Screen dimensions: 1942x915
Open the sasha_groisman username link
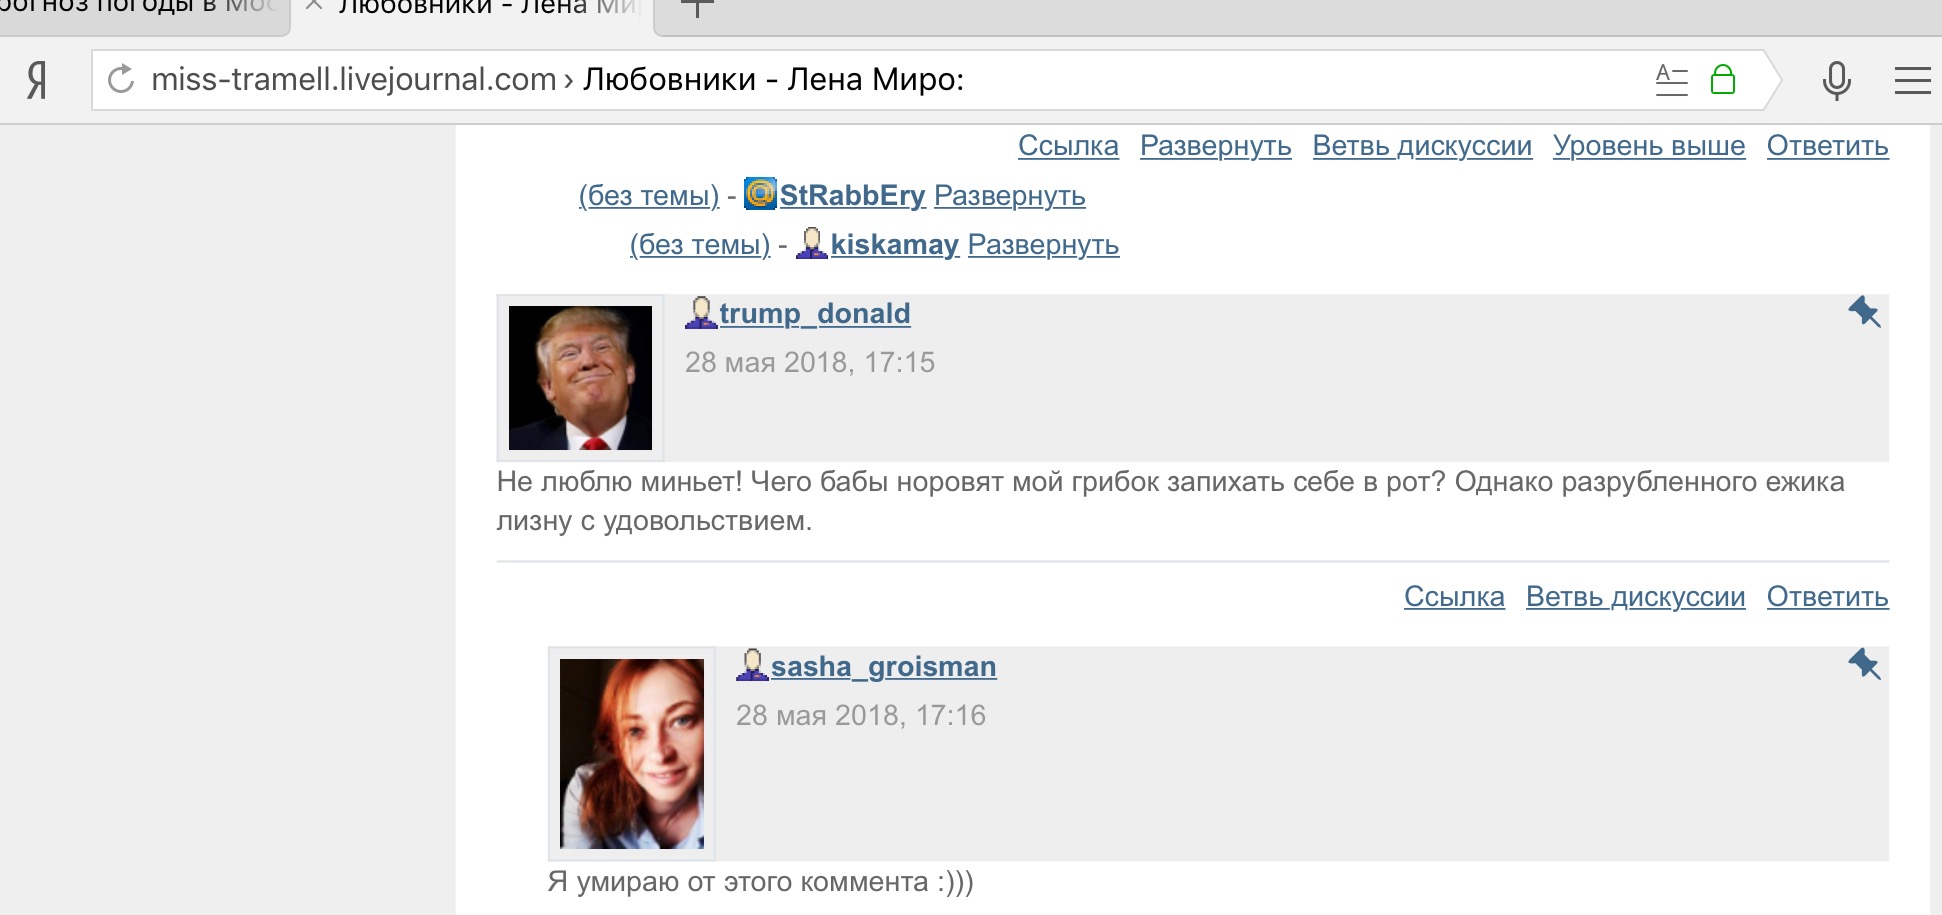(883, 666)
